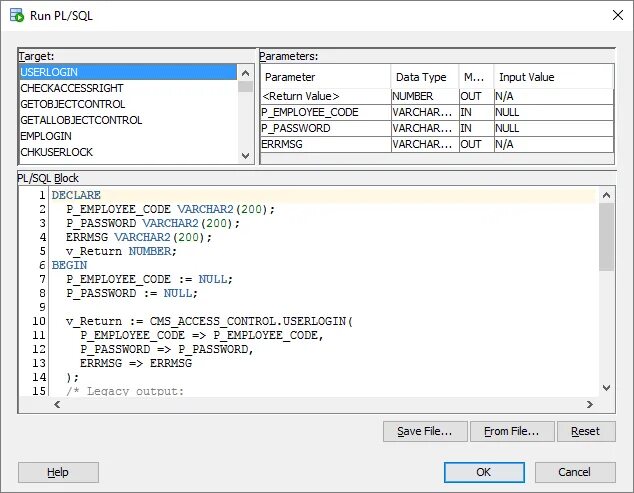Click line number 1 in the gutter
This screenshot has width=634, height=493.
(x=42, y=195)
